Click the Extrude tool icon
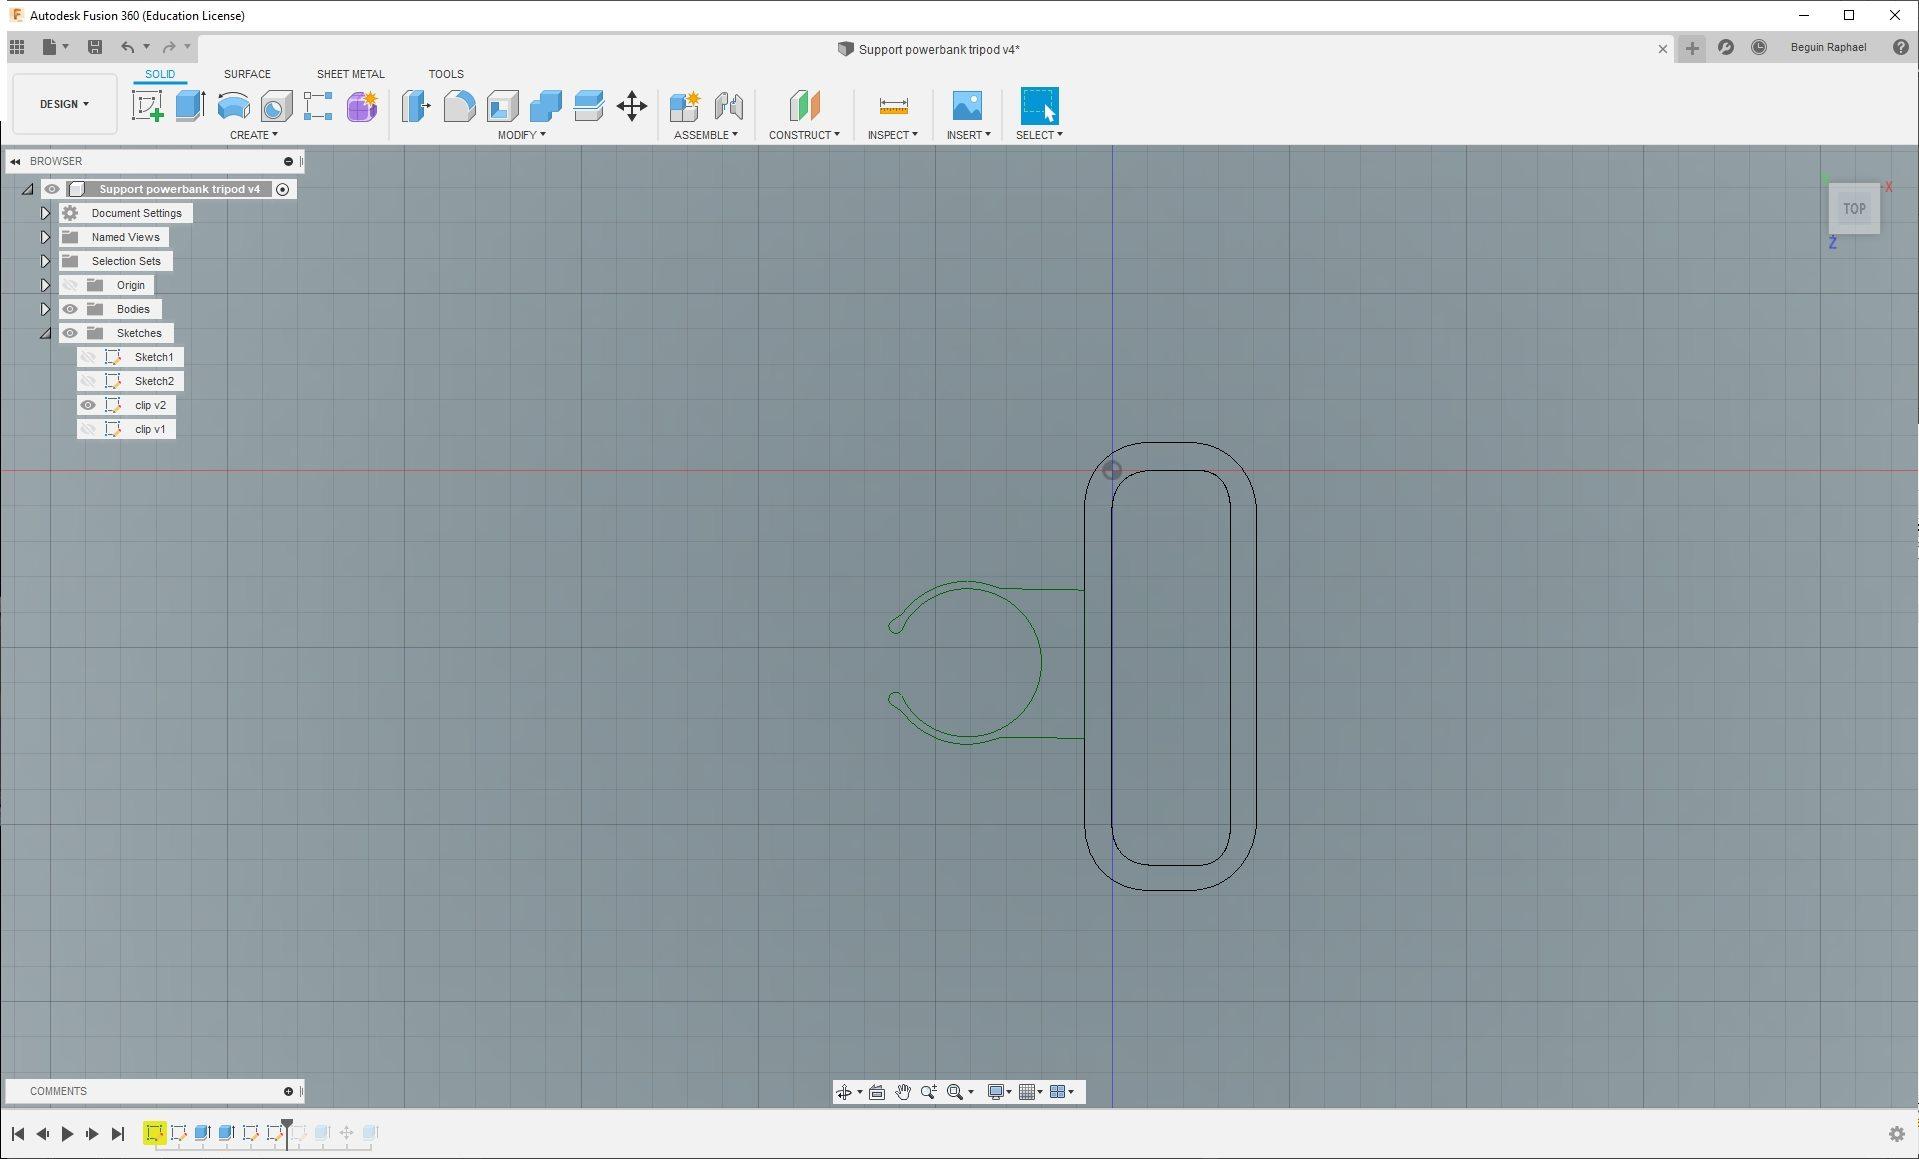The height and width of the screenshot is (1159, 1919). pyautogui.click(x=190, y=106)
